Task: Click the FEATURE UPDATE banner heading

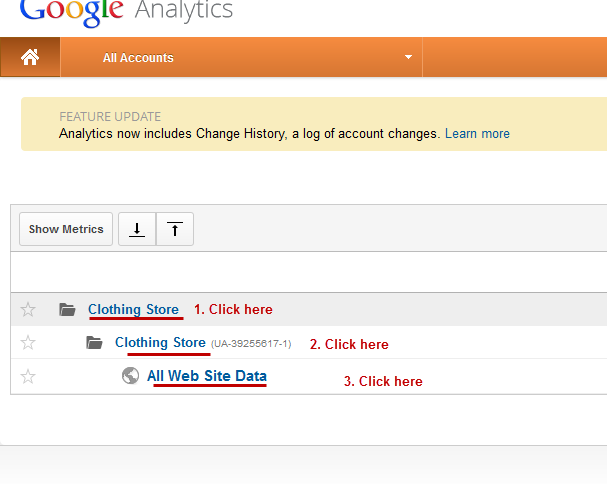Action: click(x=110, y=116)
